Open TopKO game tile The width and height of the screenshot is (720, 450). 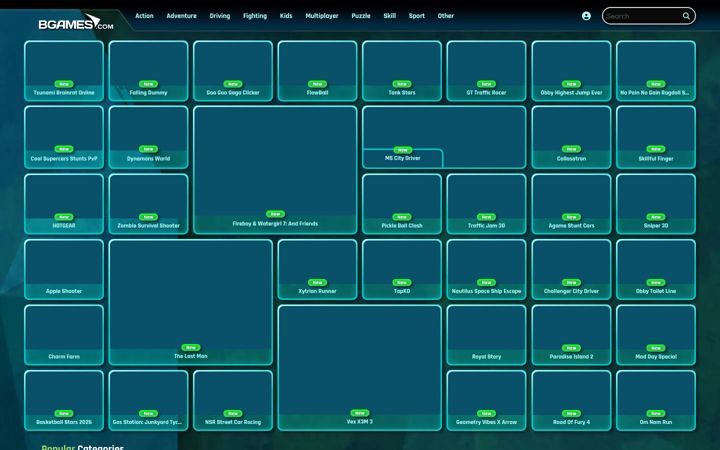[402, 270]
